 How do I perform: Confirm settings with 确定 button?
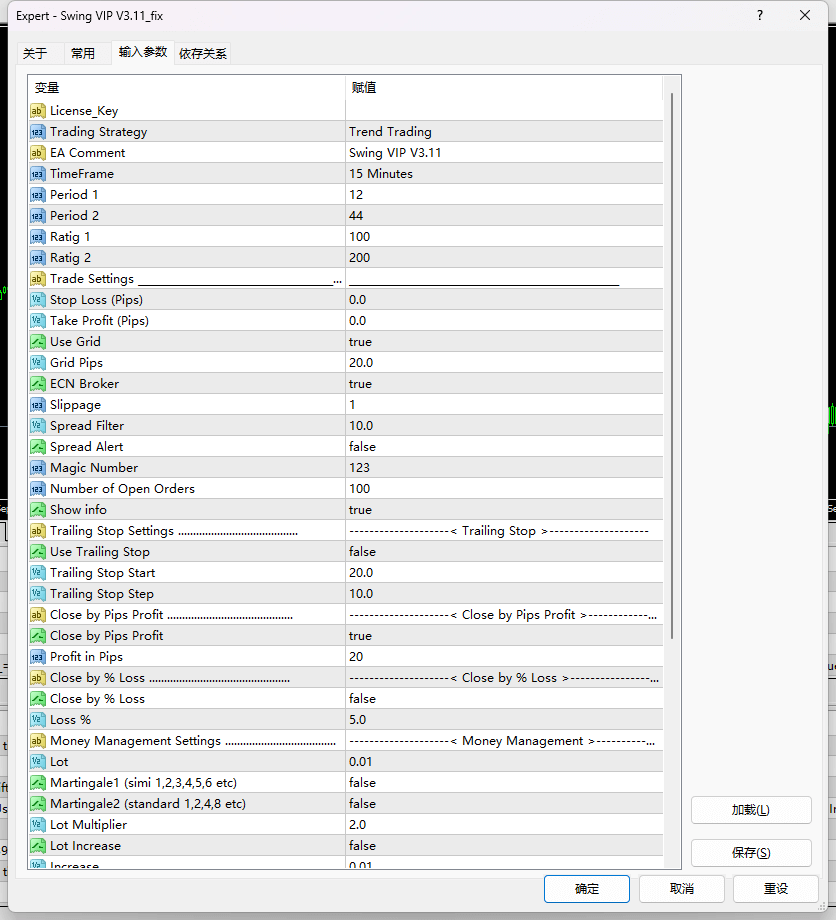(x=586, y=888)
